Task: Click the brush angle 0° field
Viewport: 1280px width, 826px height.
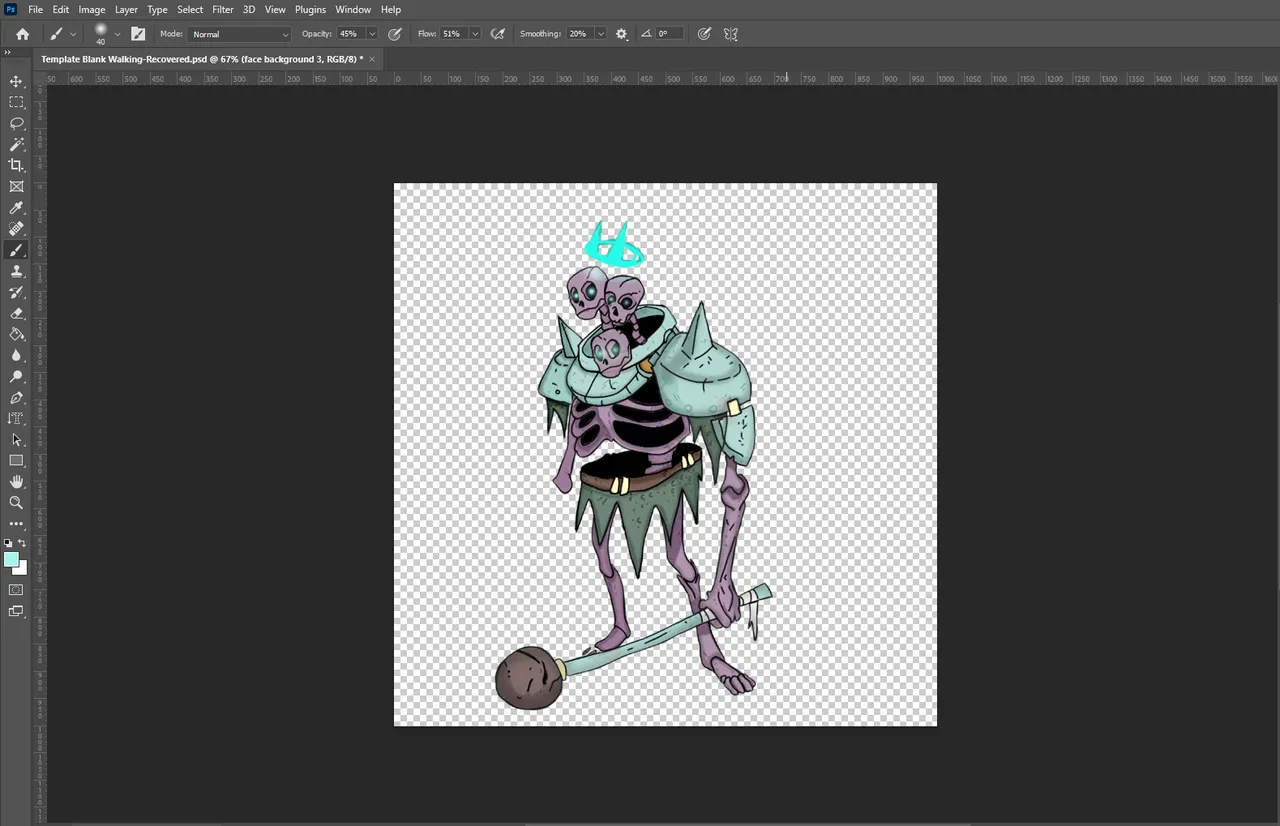Action: pyautogui.click(x=669, y=34)
